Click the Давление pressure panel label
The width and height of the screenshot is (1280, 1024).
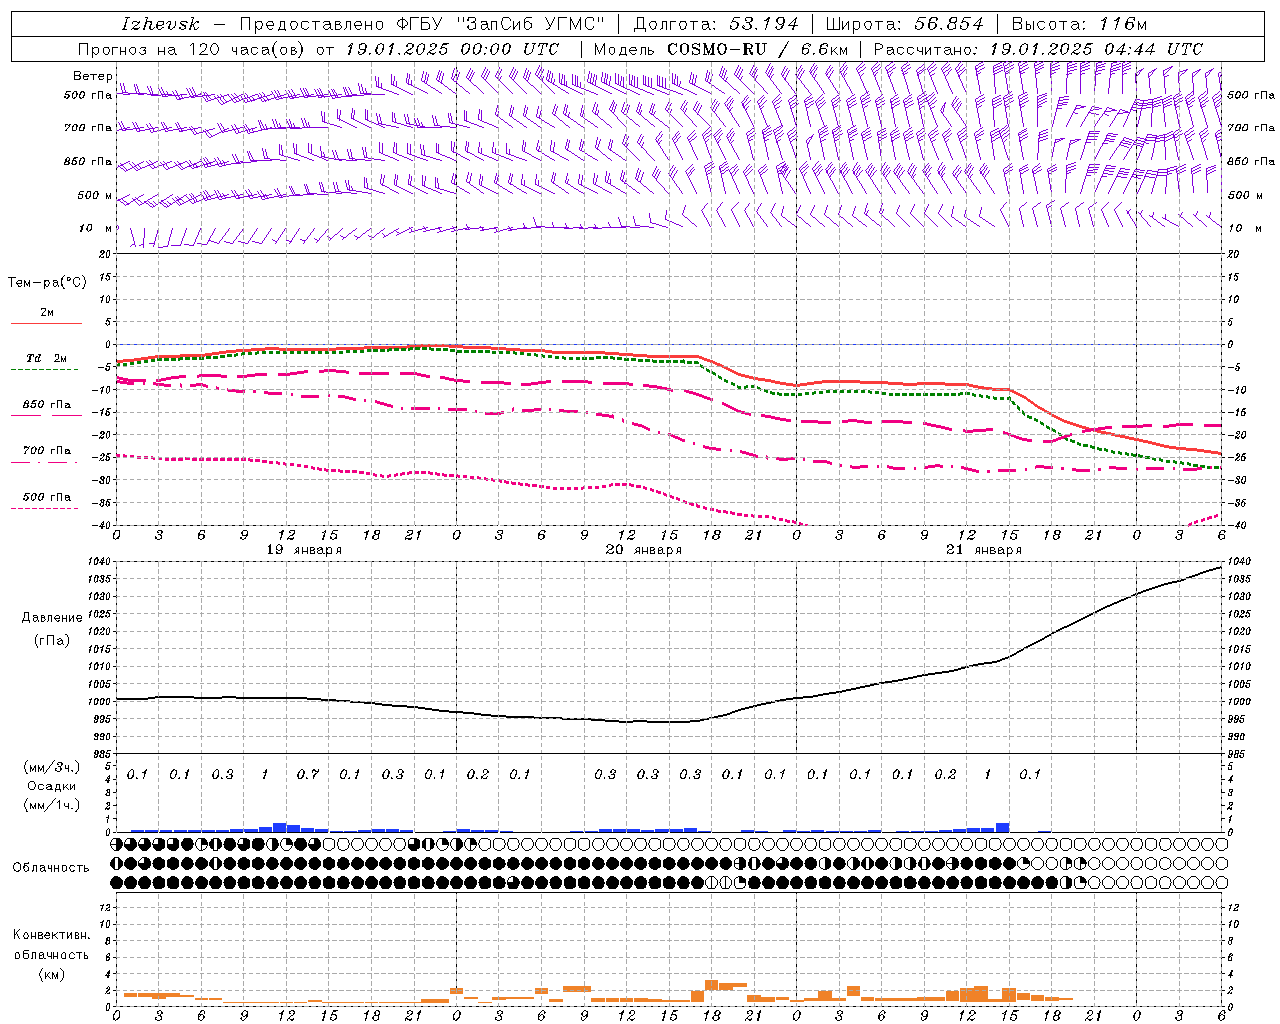coord(52,618)
